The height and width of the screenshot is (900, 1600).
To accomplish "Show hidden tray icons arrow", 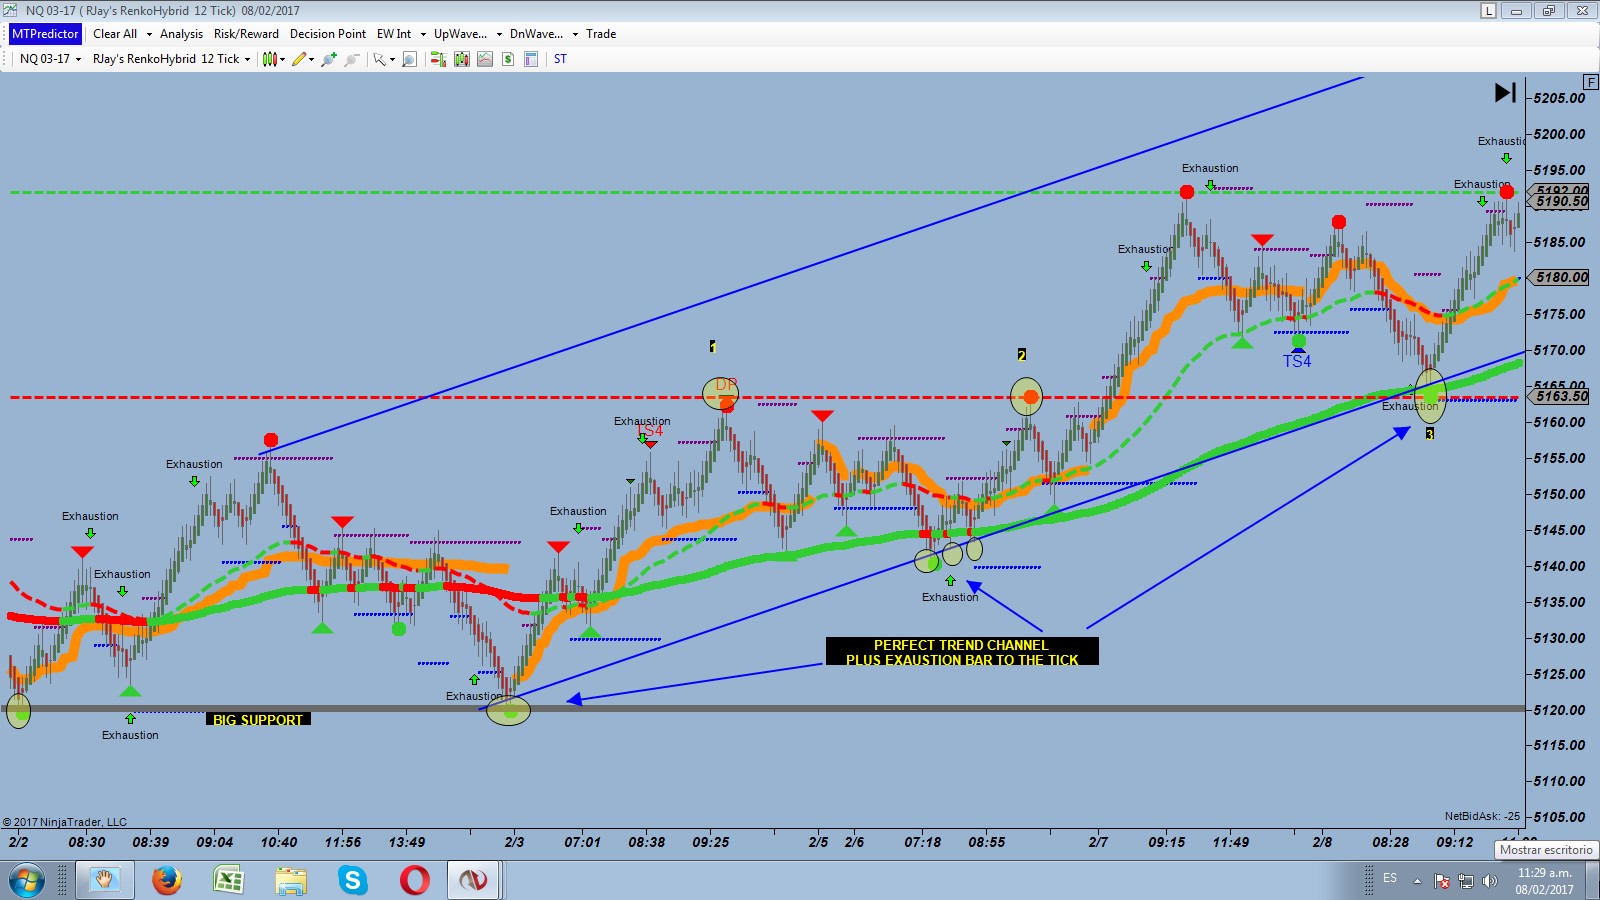I will click(x=1417, y=880).
